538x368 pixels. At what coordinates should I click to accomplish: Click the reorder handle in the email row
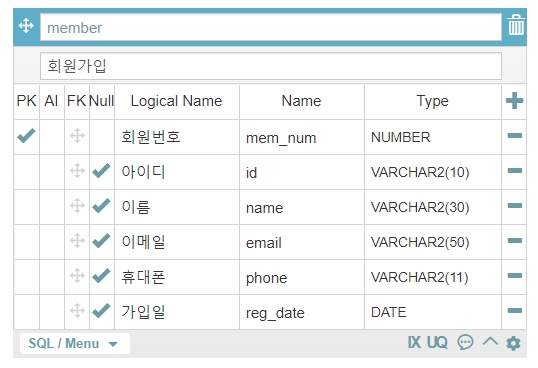(x=77, y=240)
